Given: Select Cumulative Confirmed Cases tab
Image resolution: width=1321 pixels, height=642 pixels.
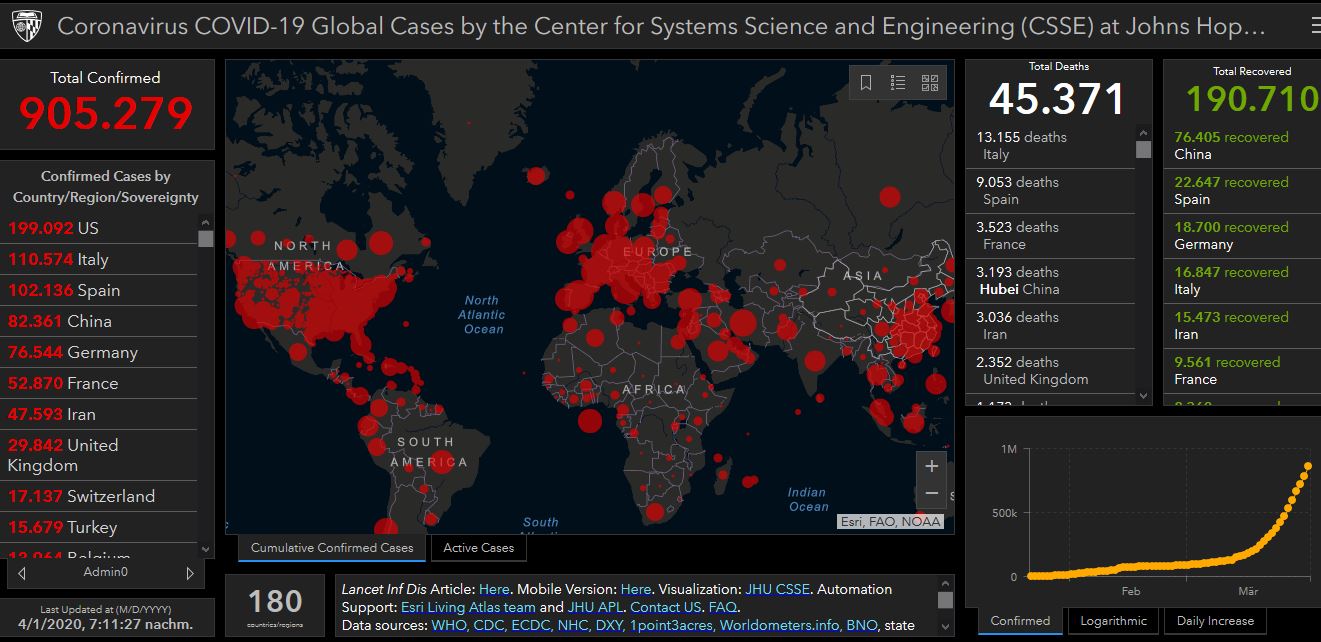Looking at the screenshot, I should (x=332, y=548).
